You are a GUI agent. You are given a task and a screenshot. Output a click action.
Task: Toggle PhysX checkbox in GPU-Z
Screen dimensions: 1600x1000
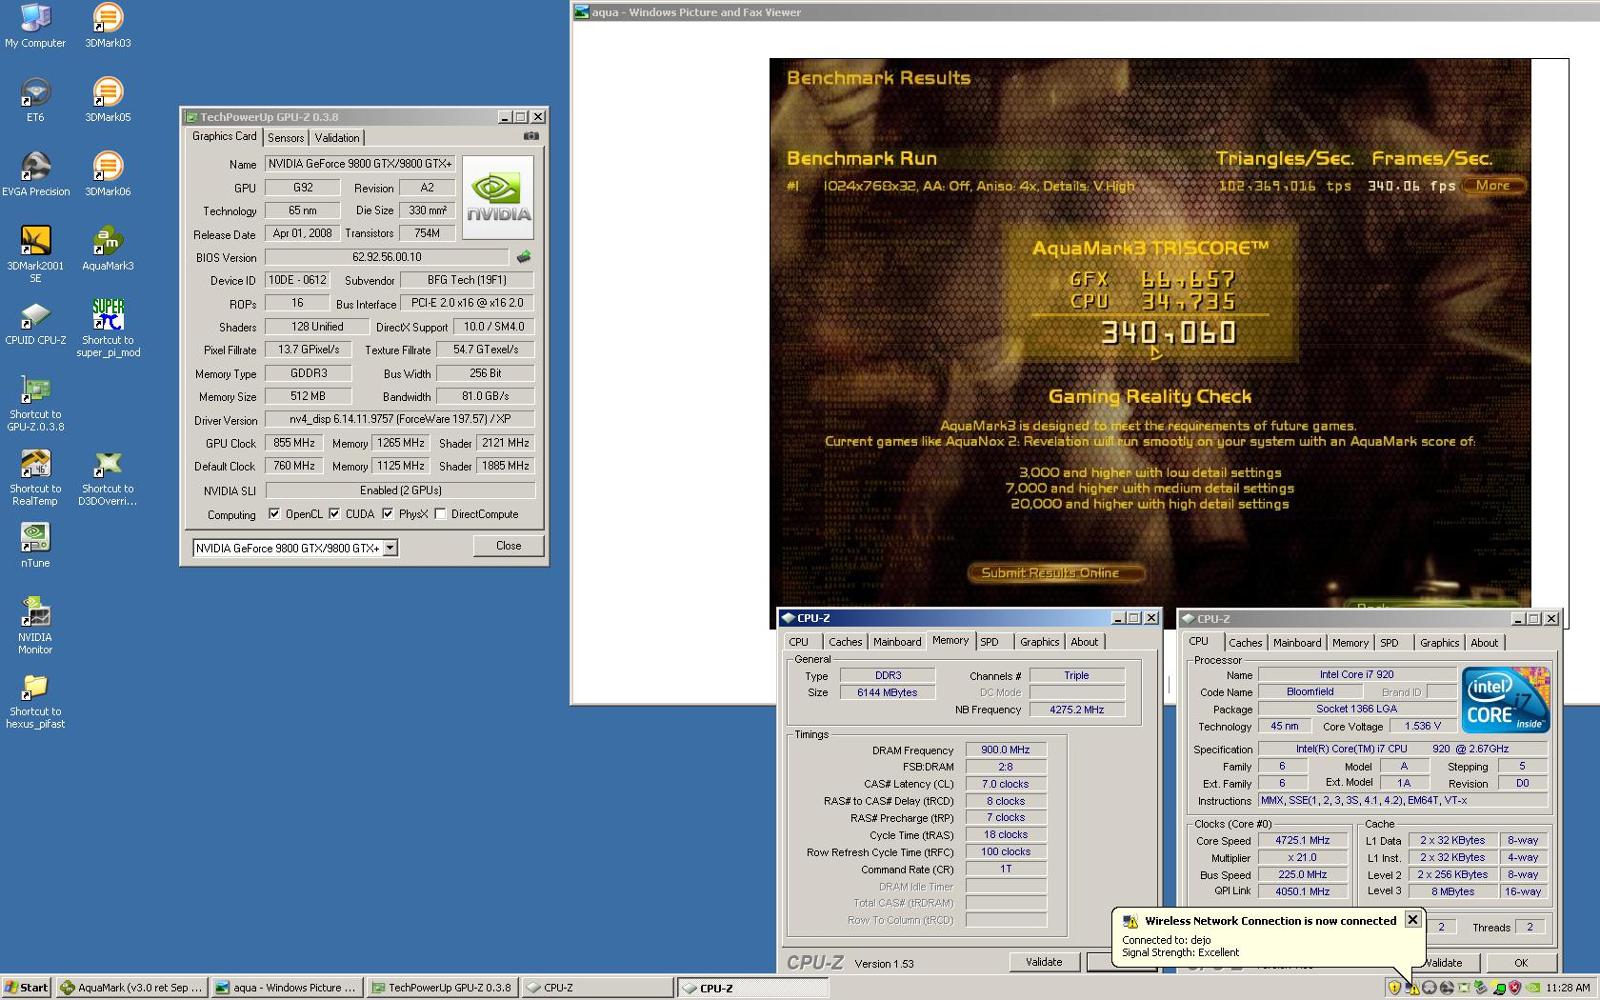point(387,514)
